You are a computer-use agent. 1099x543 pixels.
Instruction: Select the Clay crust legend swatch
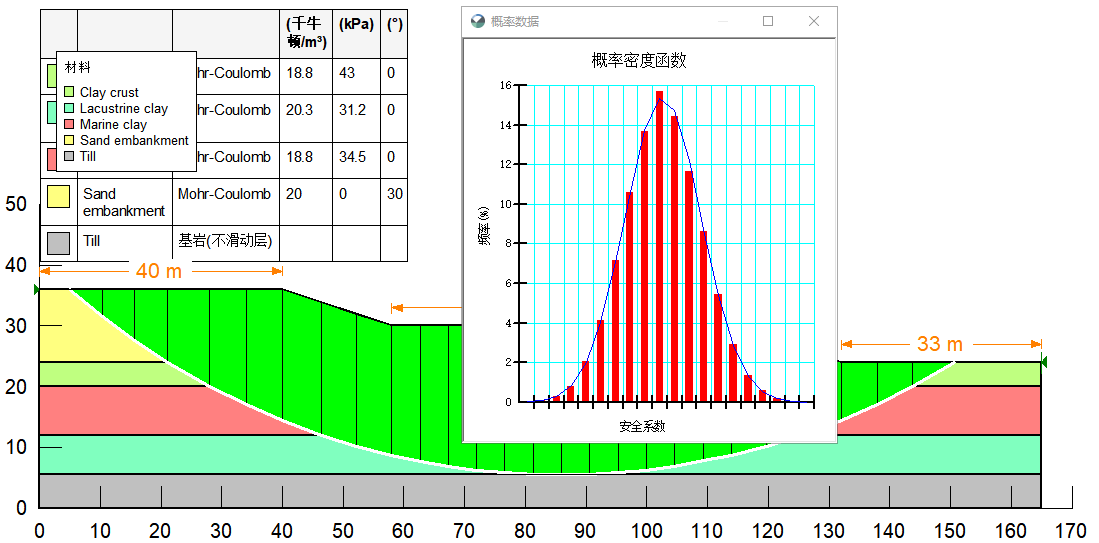[69, 93]
